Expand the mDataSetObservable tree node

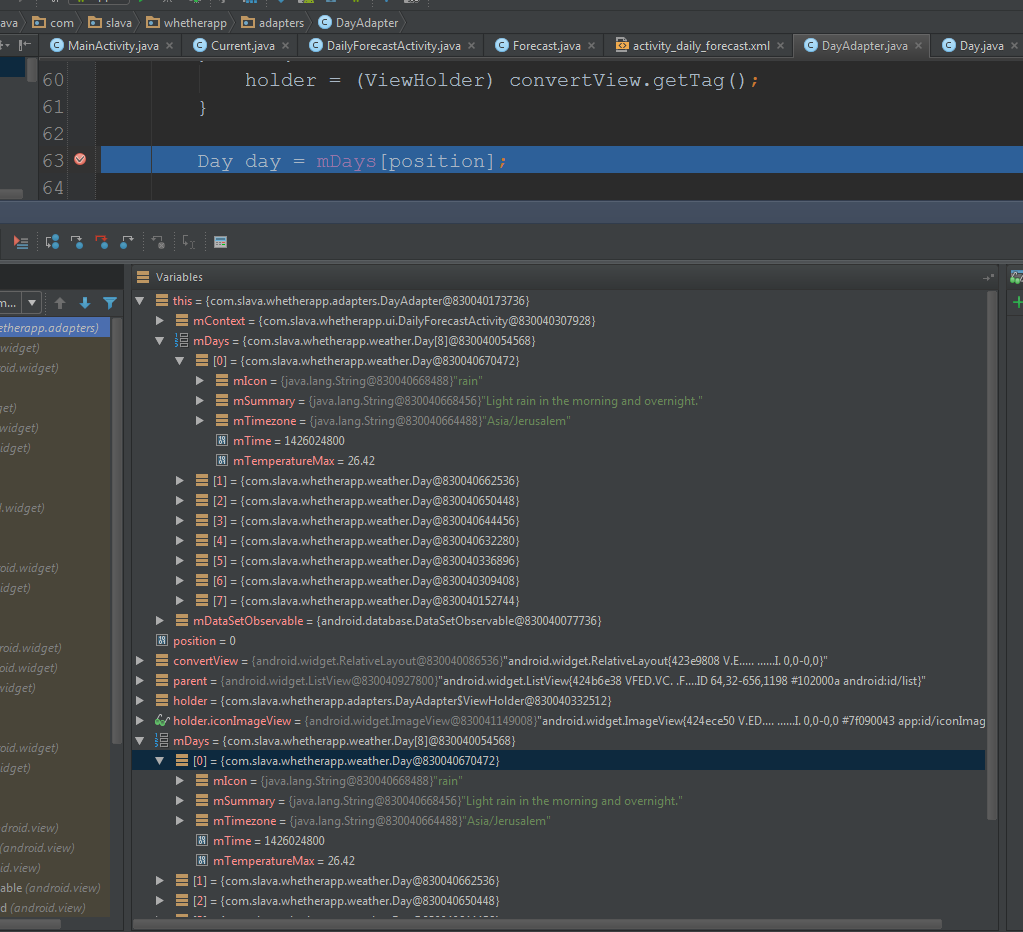(x=160, y=621)
